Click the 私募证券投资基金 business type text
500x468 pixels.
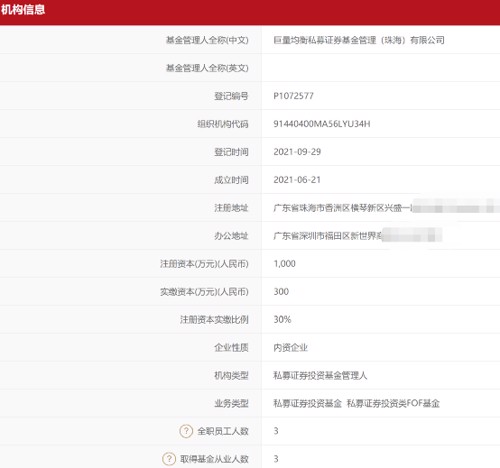pos(307,404)
